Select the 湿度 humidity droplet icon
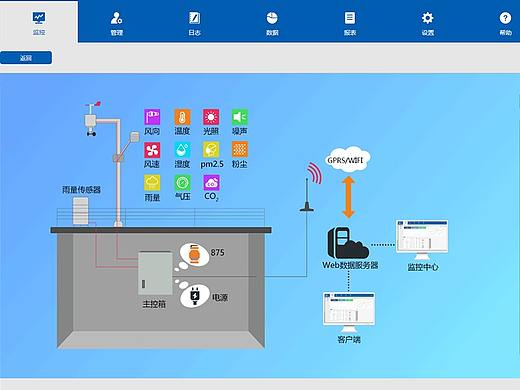The width and height of the screenshot is (520, 390). click(x=182, y=150)
